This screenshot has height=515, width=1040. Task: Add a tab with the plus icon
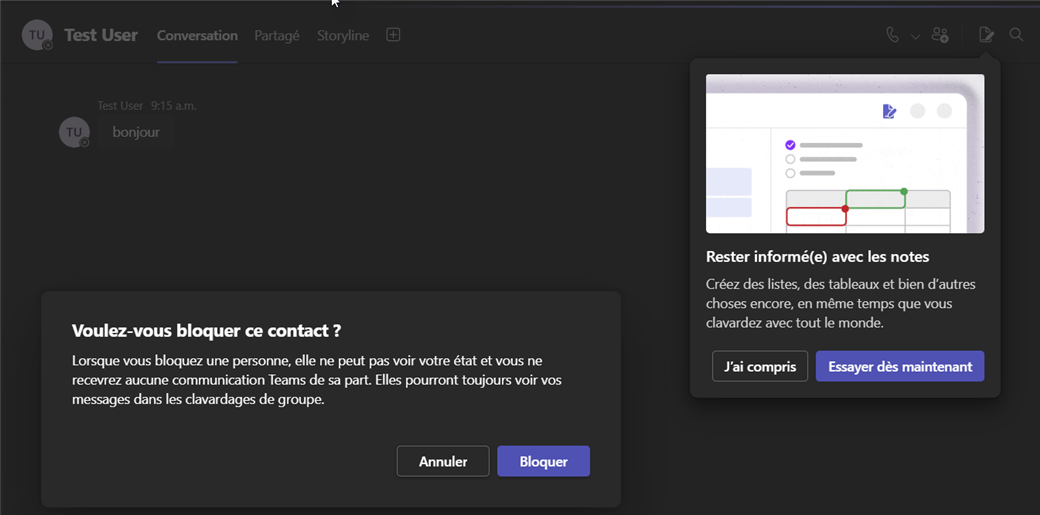[393, 35]
